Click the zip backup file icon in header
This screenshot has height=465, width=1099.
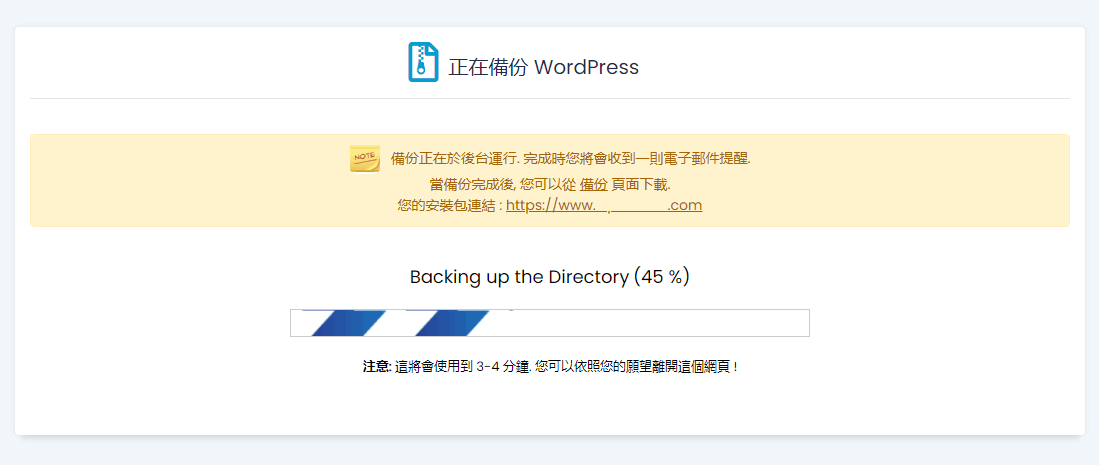click(423, 63)
